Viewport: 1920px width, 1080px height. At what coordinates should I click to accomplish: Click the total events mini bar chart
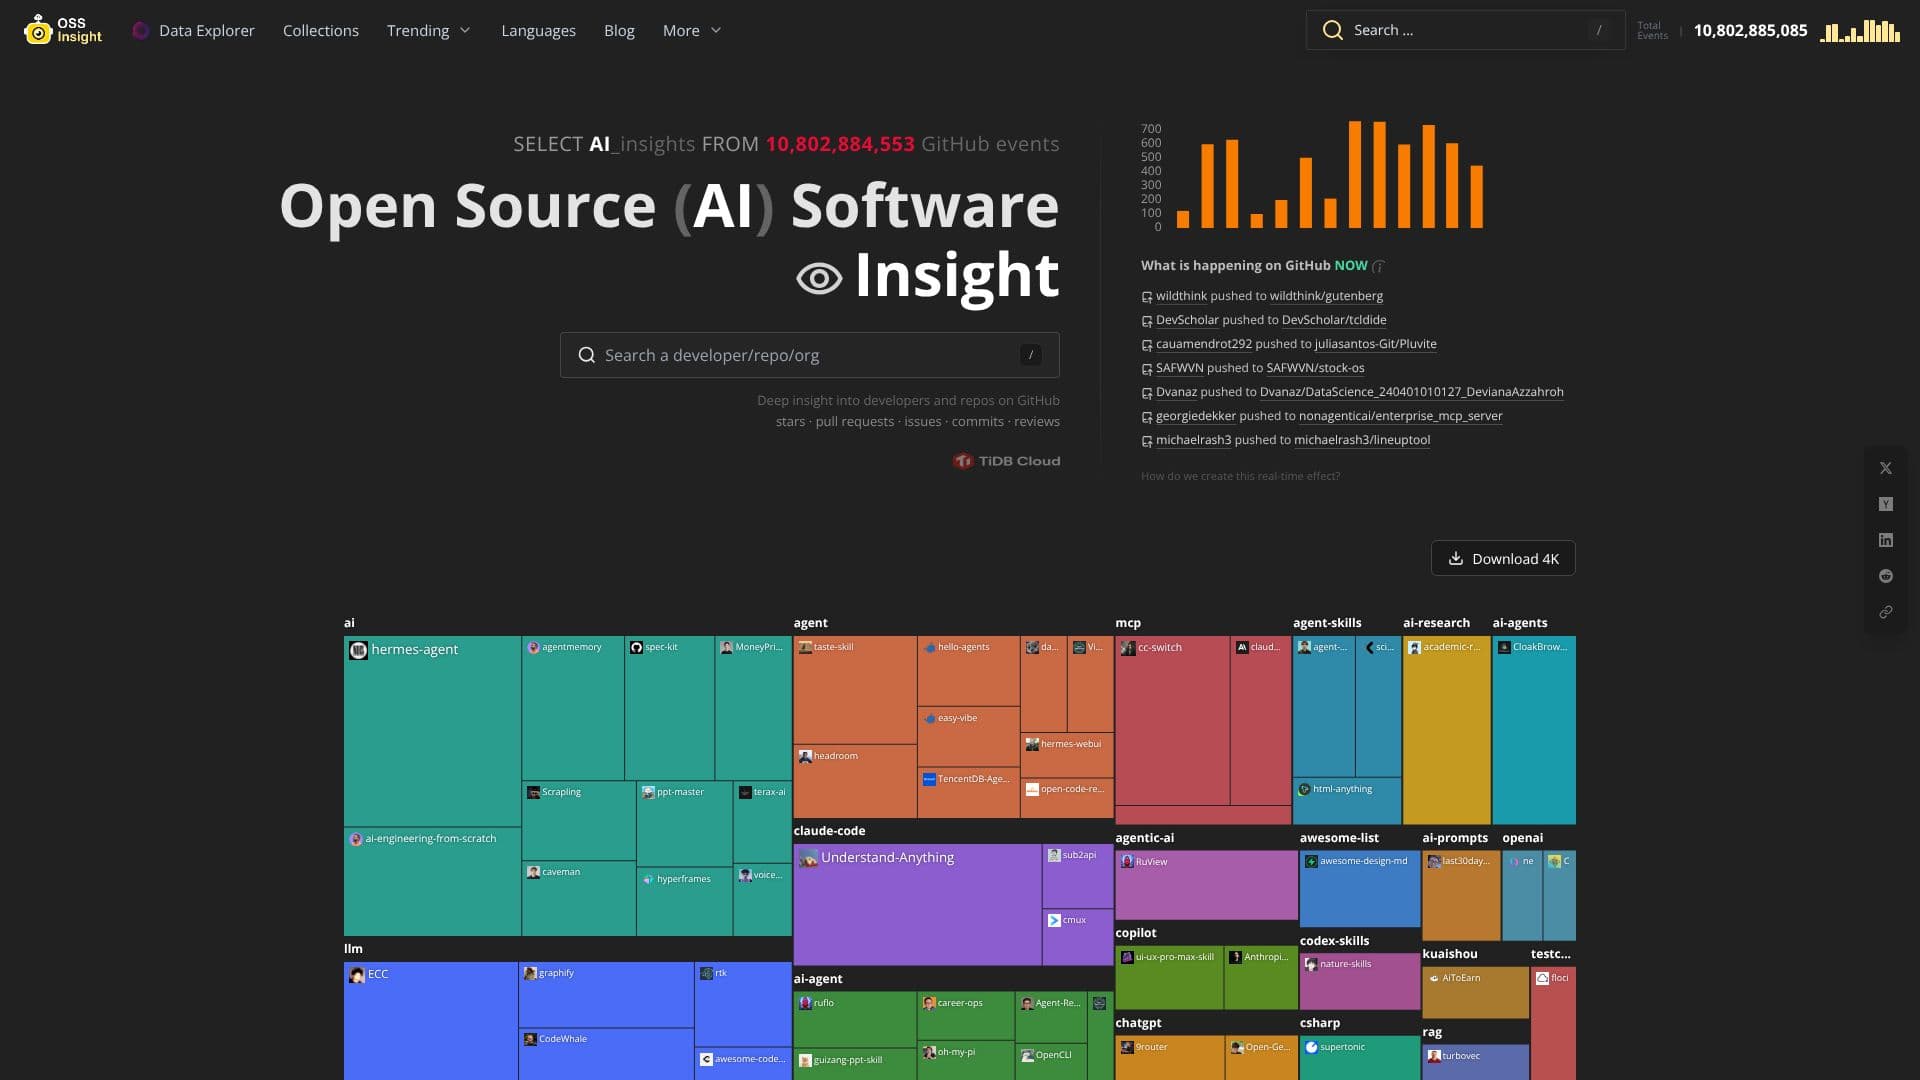click(1860, 31)
